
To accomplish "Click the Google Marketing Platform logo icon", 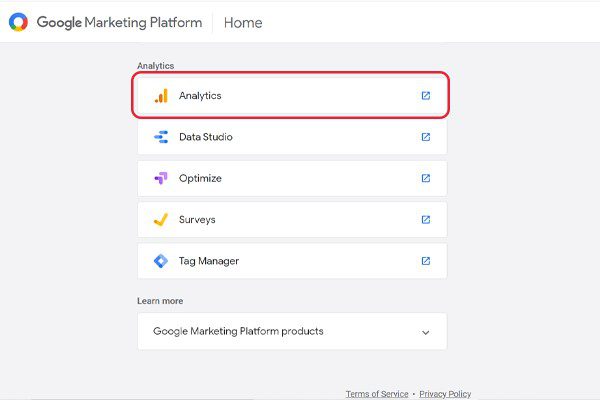I will click(18, 22).
